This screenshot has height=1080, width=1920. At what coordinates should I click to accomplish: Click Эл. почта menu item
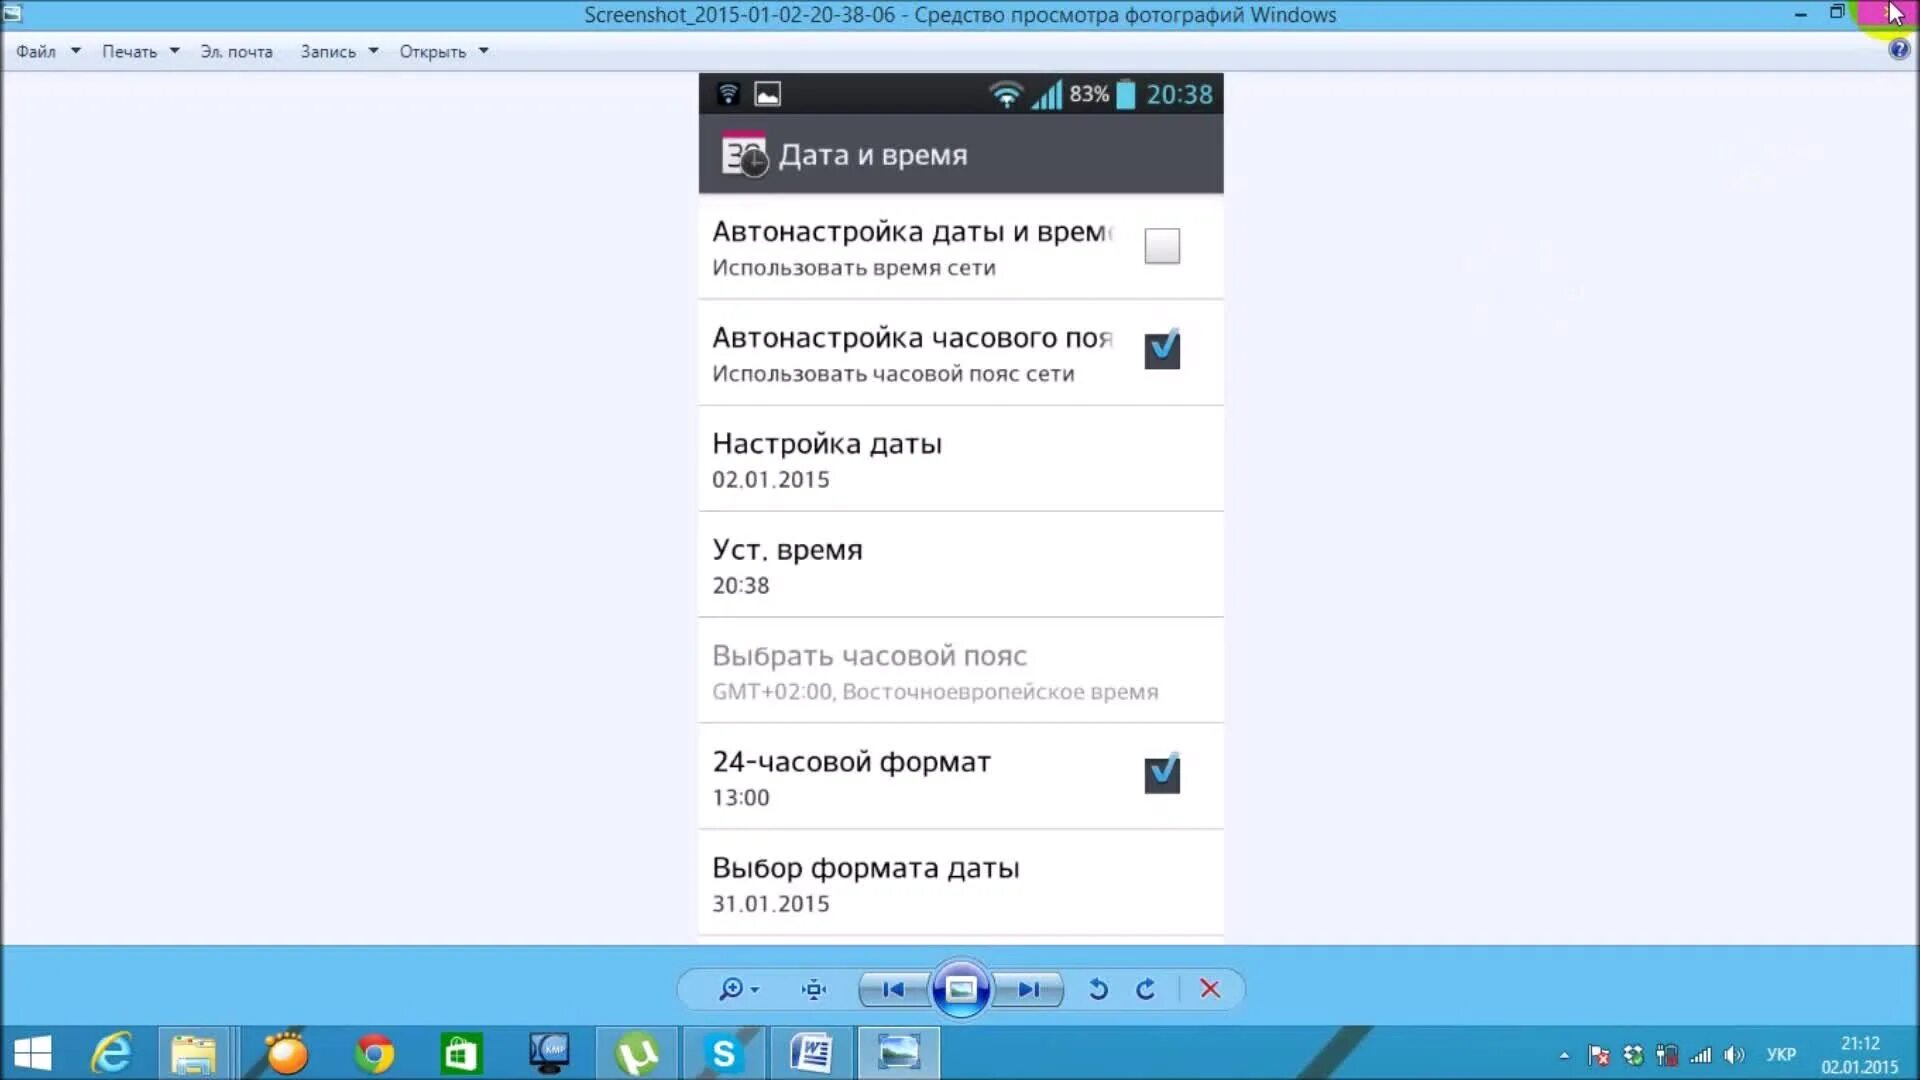tap(236, 51)
